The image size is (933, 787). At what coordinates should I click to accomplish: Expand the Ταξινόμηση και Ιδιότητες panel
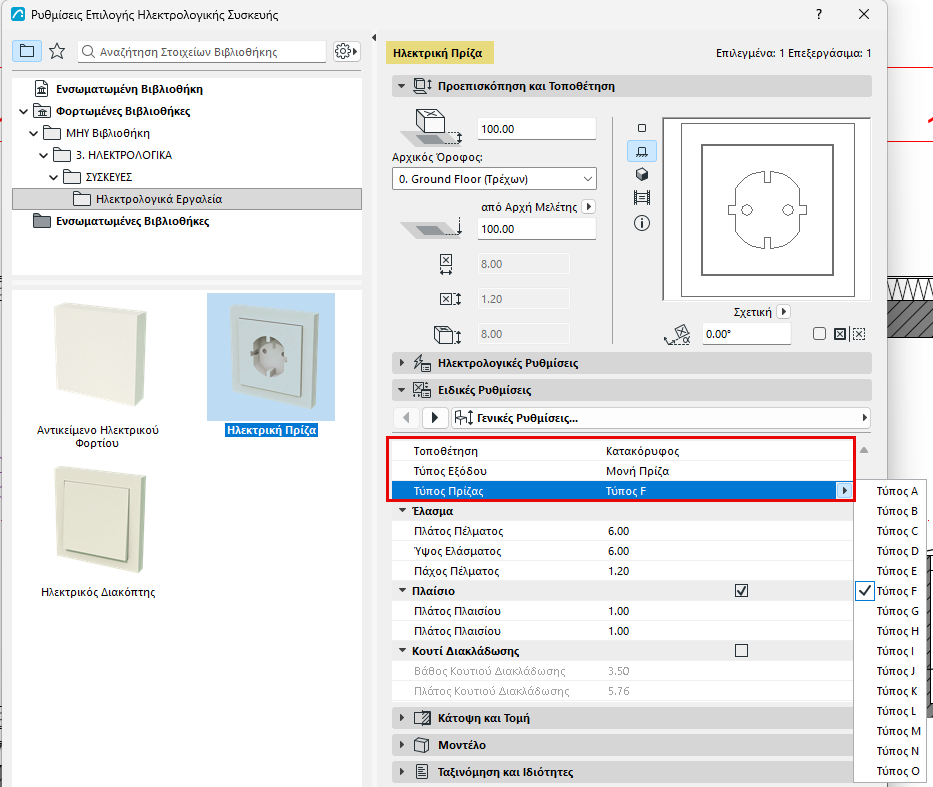pos(402,772)
